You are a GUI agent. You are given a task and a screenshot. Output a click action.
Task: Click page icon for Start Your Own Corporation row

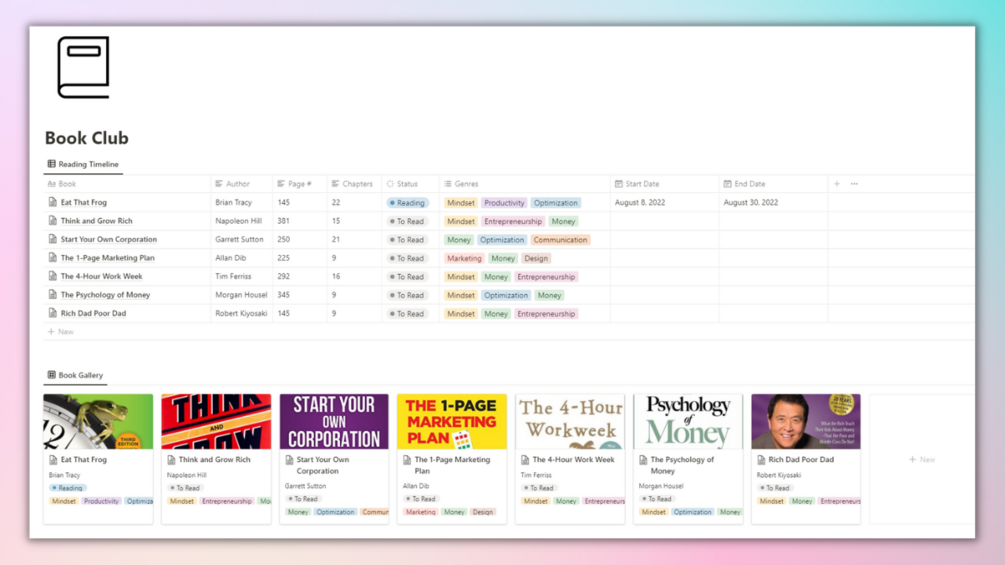coord(53,240)
